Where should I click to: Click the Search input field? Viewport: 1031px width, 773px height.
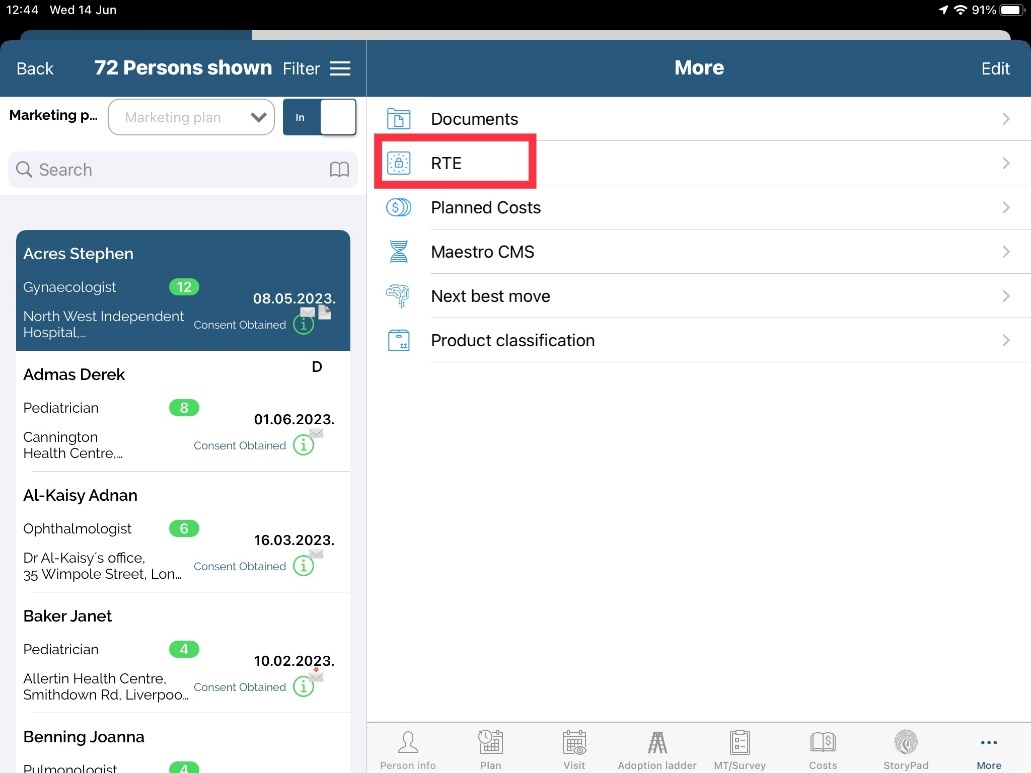click(170, 170)
